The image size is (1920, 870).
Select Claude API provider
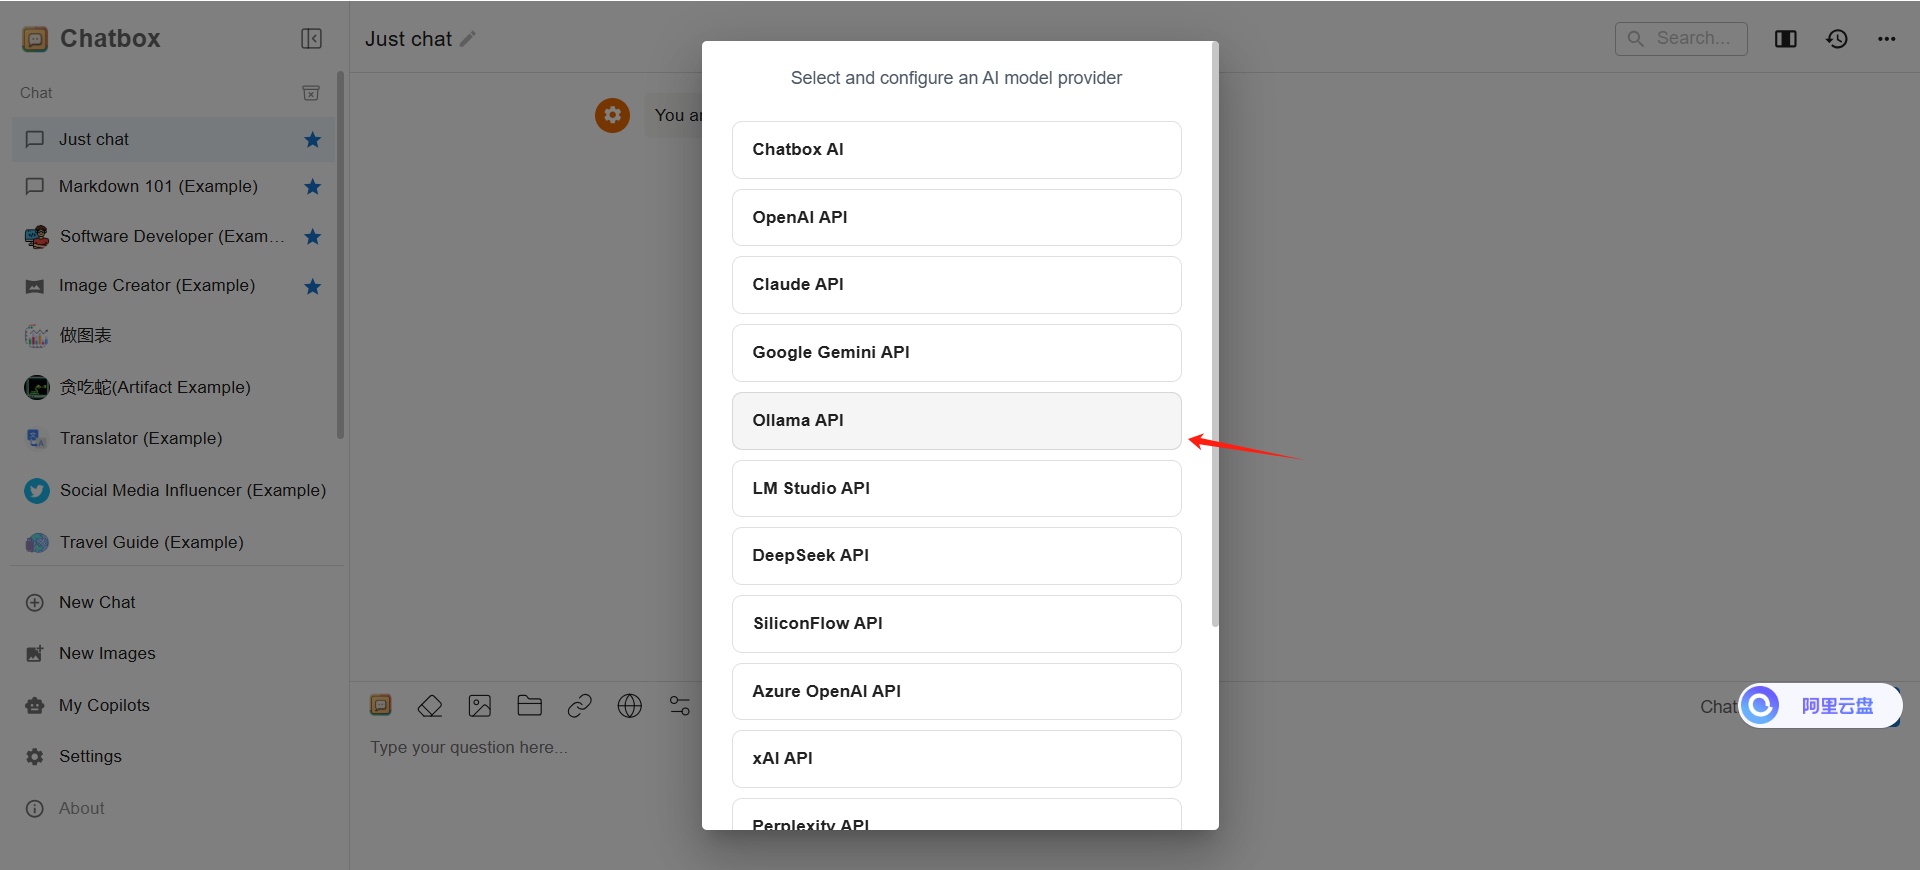[957, 285]
